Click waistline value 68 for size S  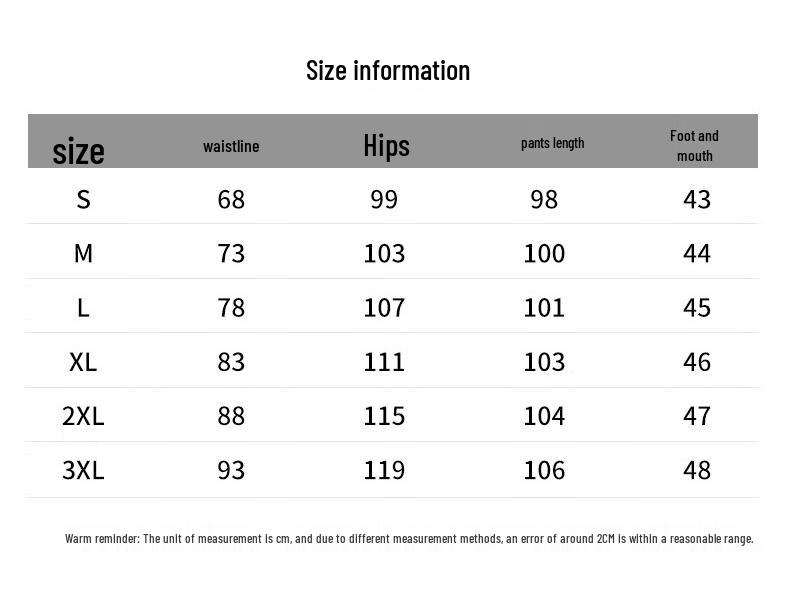(231, 199)
